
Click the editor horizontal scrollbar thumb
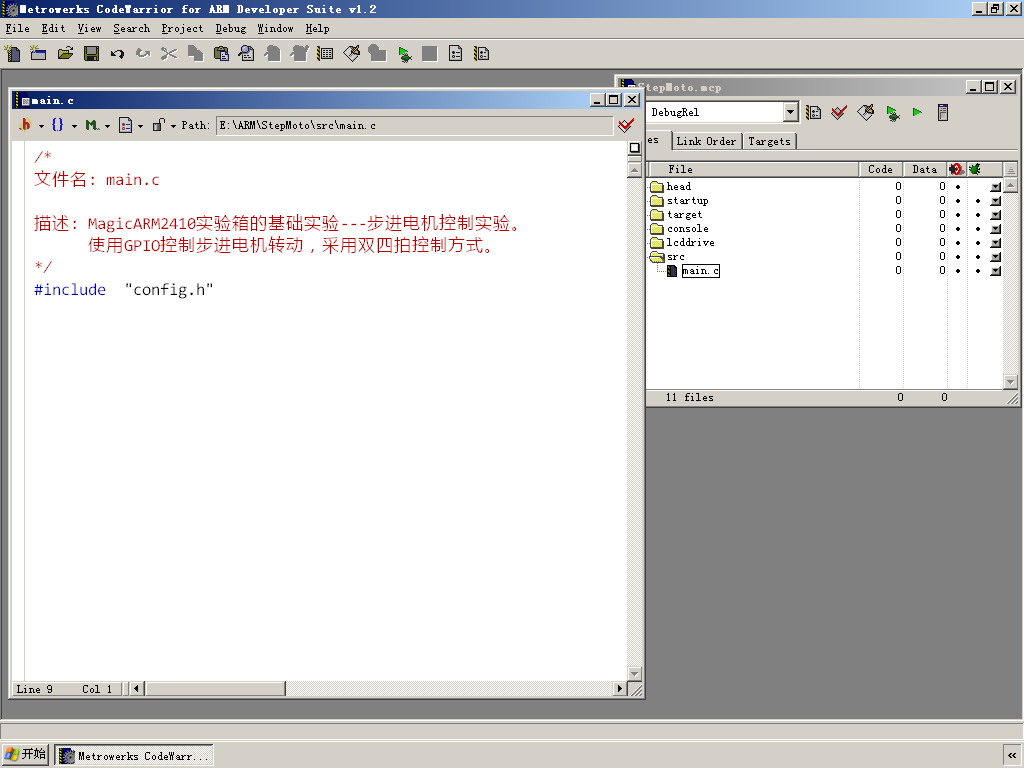pyautogui.click(x=216, y=688)
